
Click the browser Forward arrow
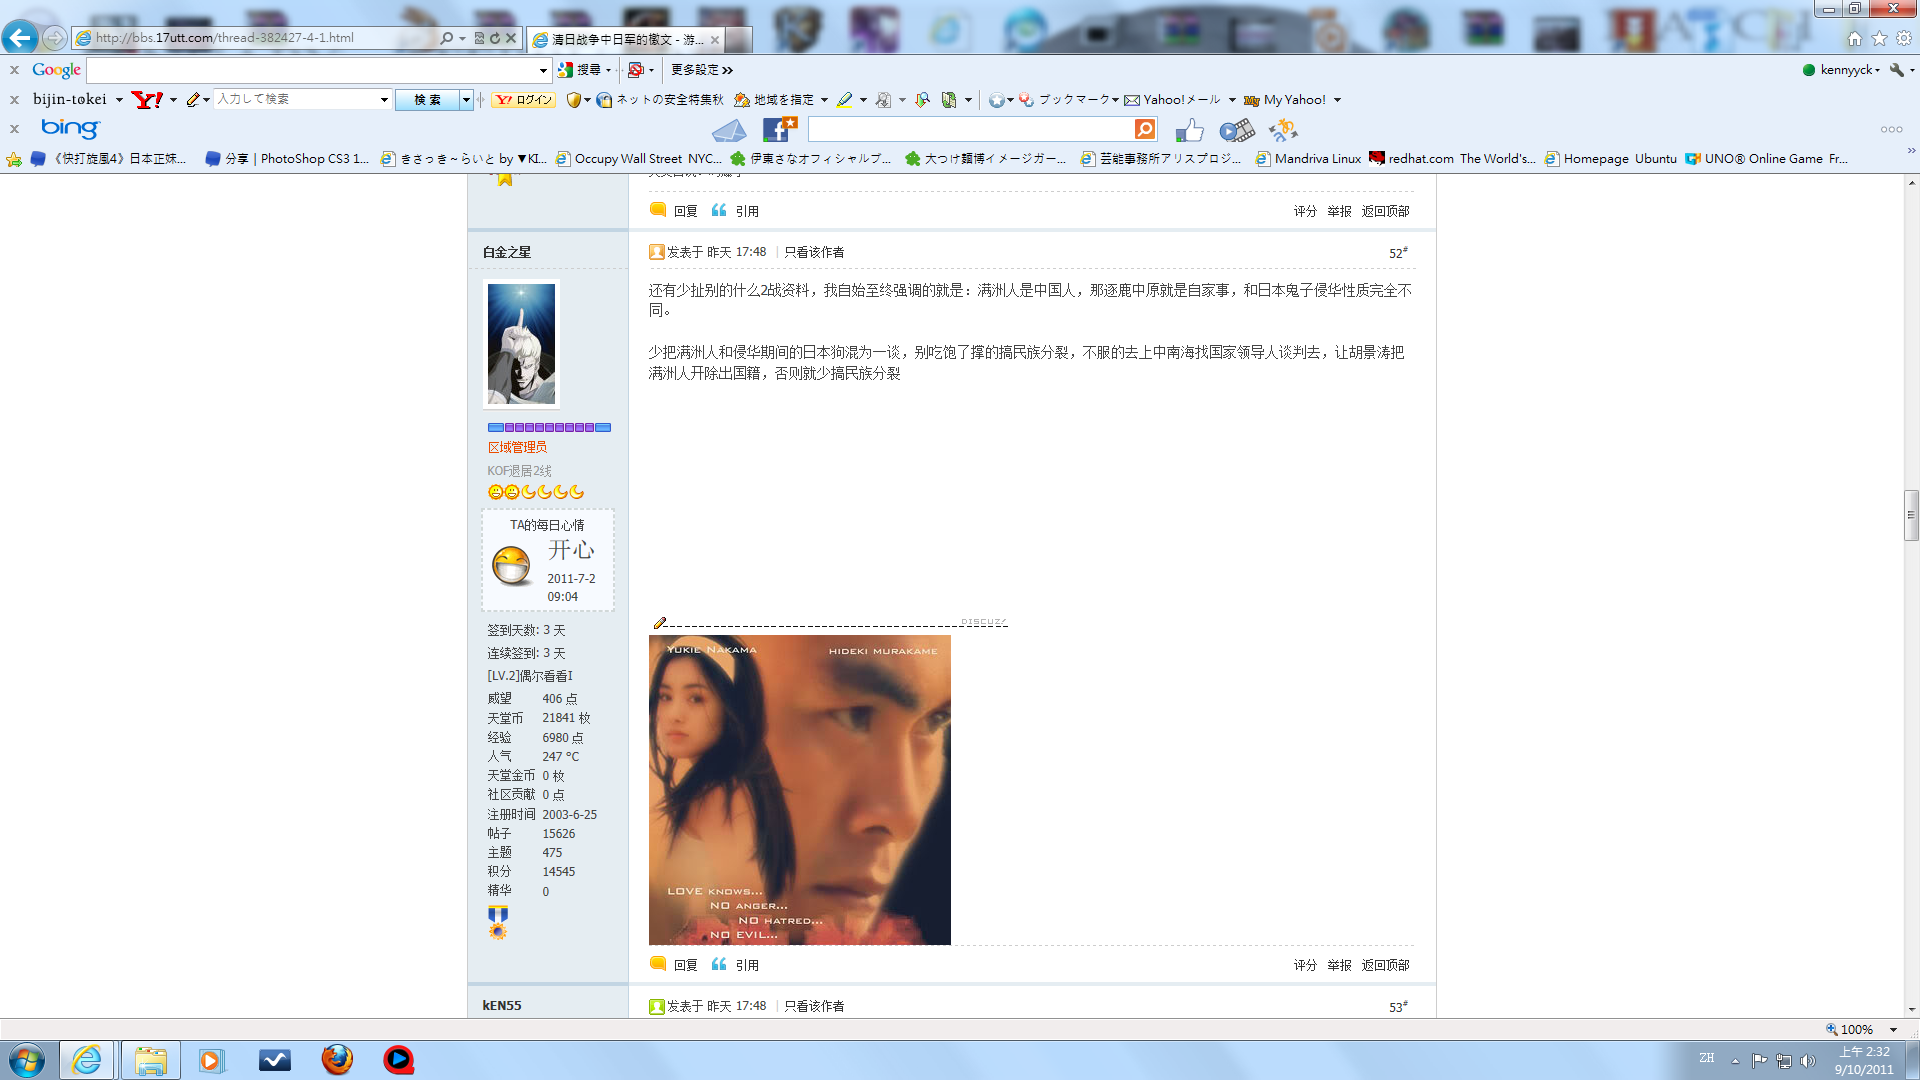point(54,38)
